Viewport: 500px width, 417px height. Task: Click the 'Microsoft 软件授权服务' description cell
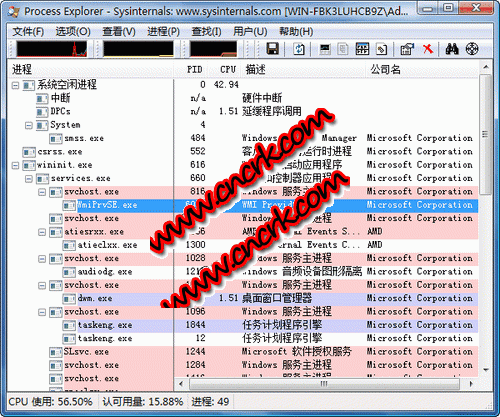click(297, 352)
